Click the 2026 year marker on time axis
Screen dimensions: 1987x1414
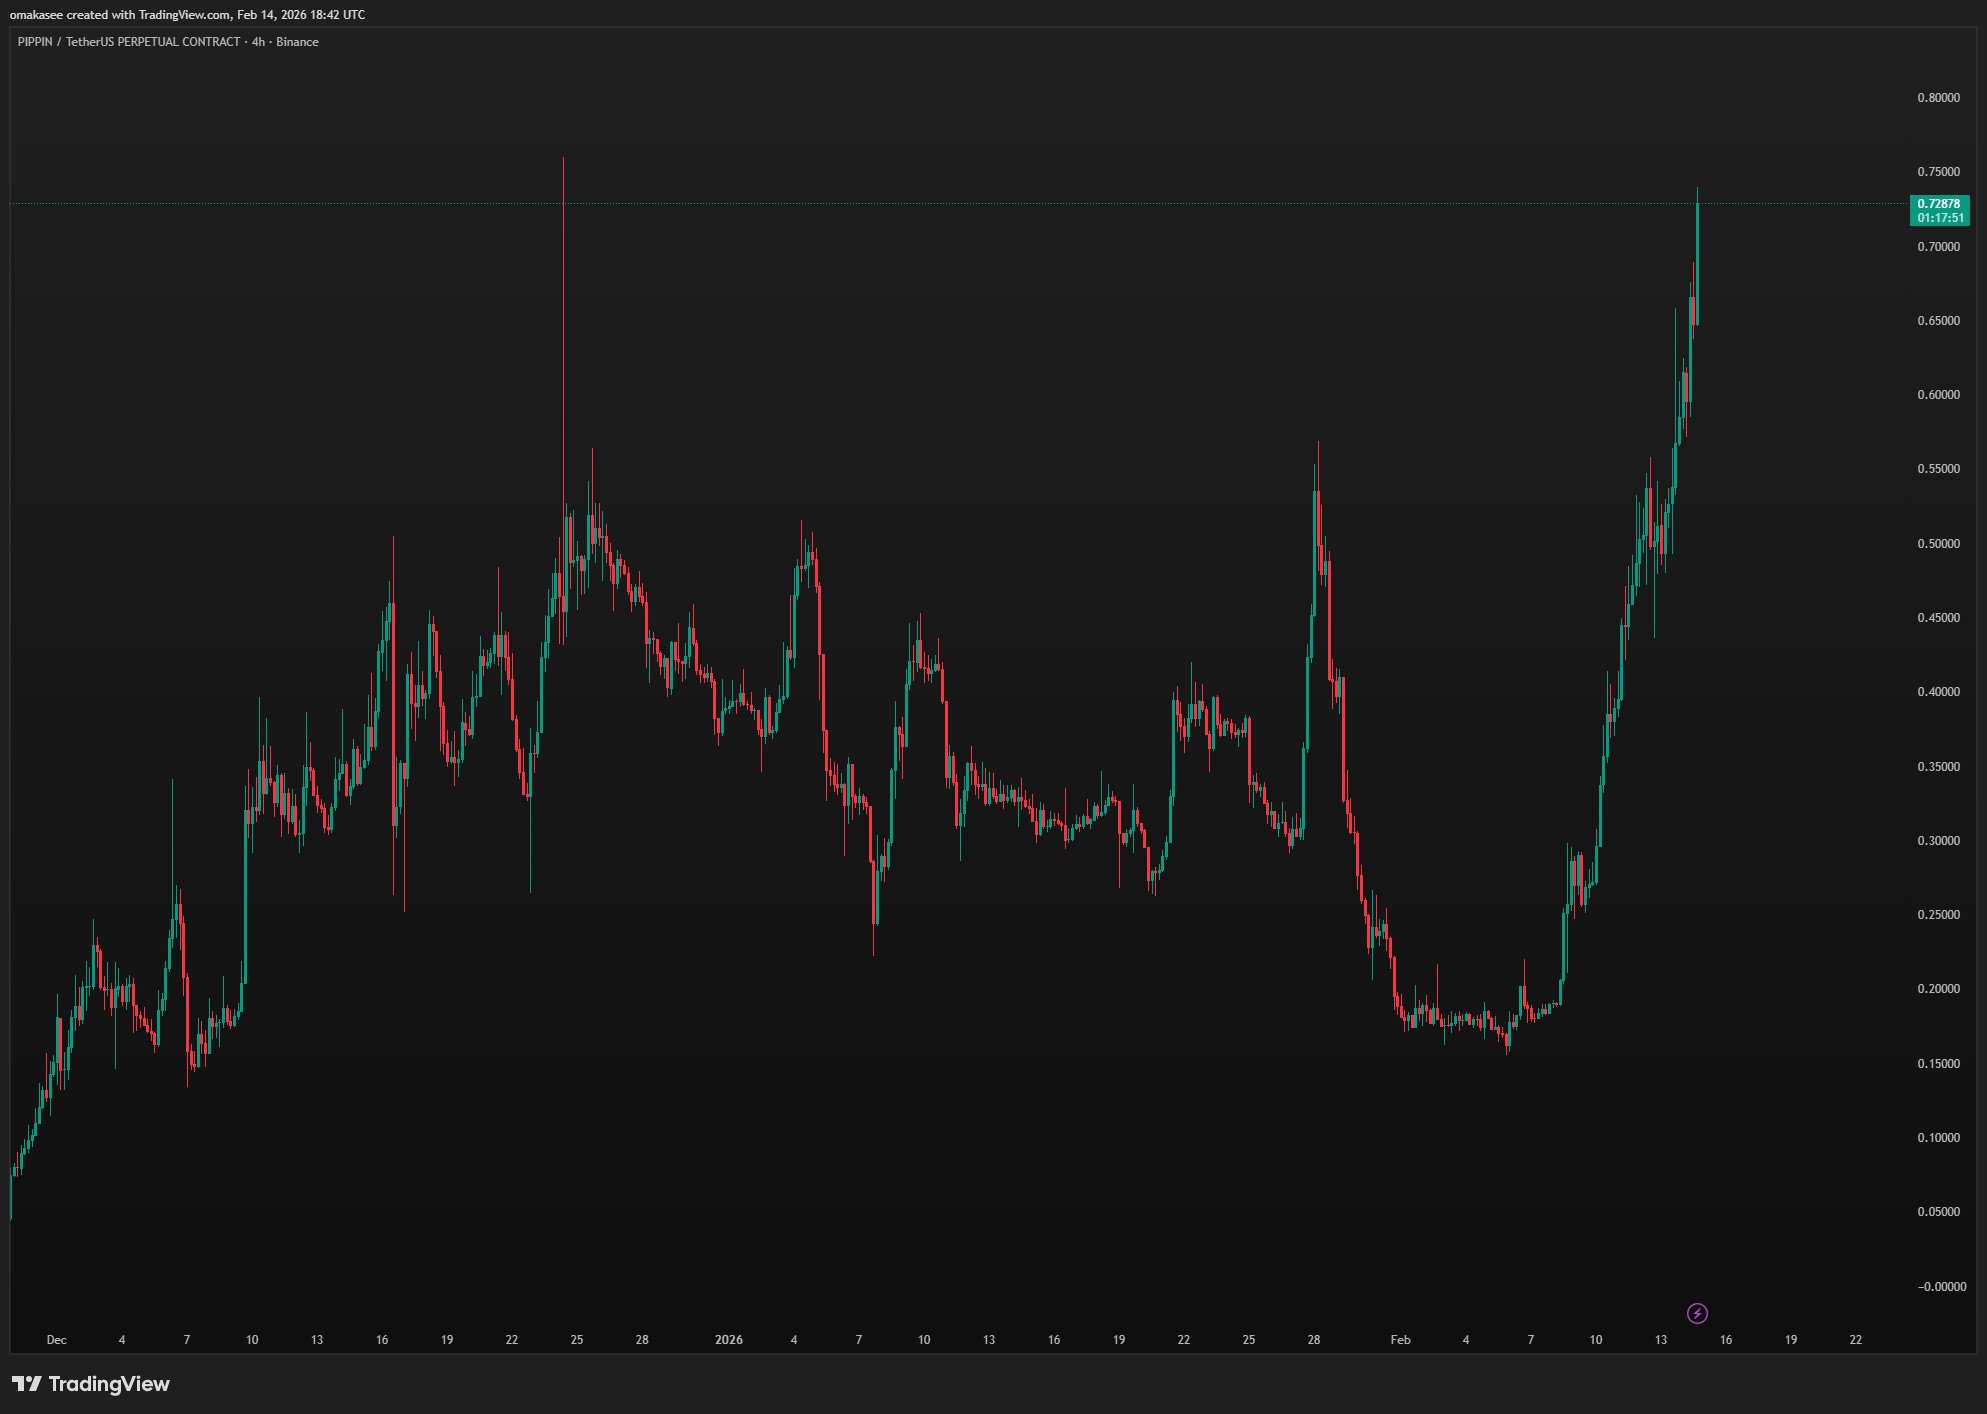pyautogui.click(x=728, y=1340)
